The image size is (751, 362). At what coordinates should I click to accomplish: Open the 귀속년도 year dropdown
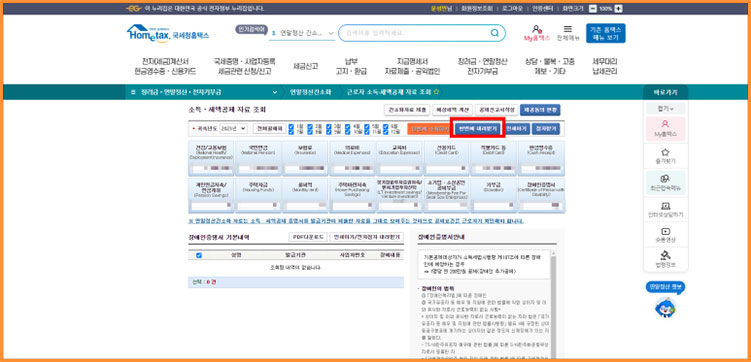click(233, 128)
